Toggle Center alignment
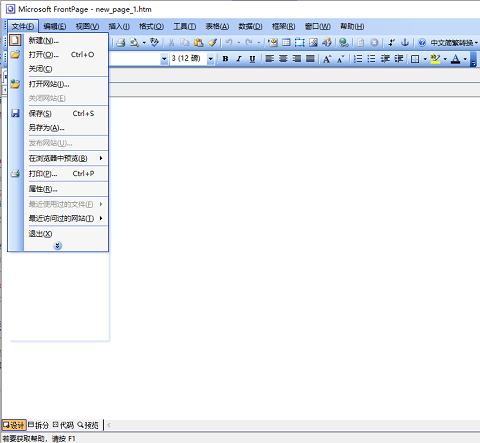The image size is (480, 443). [283, 59]
